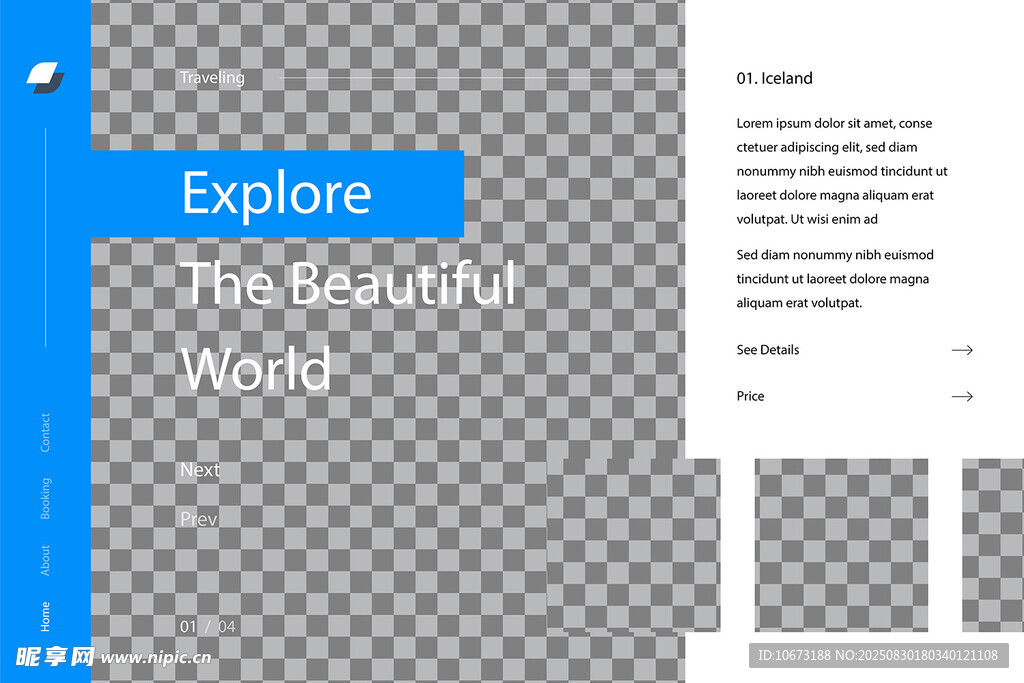Viewport: 1024px width, 683px height.
Task: Select the first image thumbnail
Action: coord(633,545)
